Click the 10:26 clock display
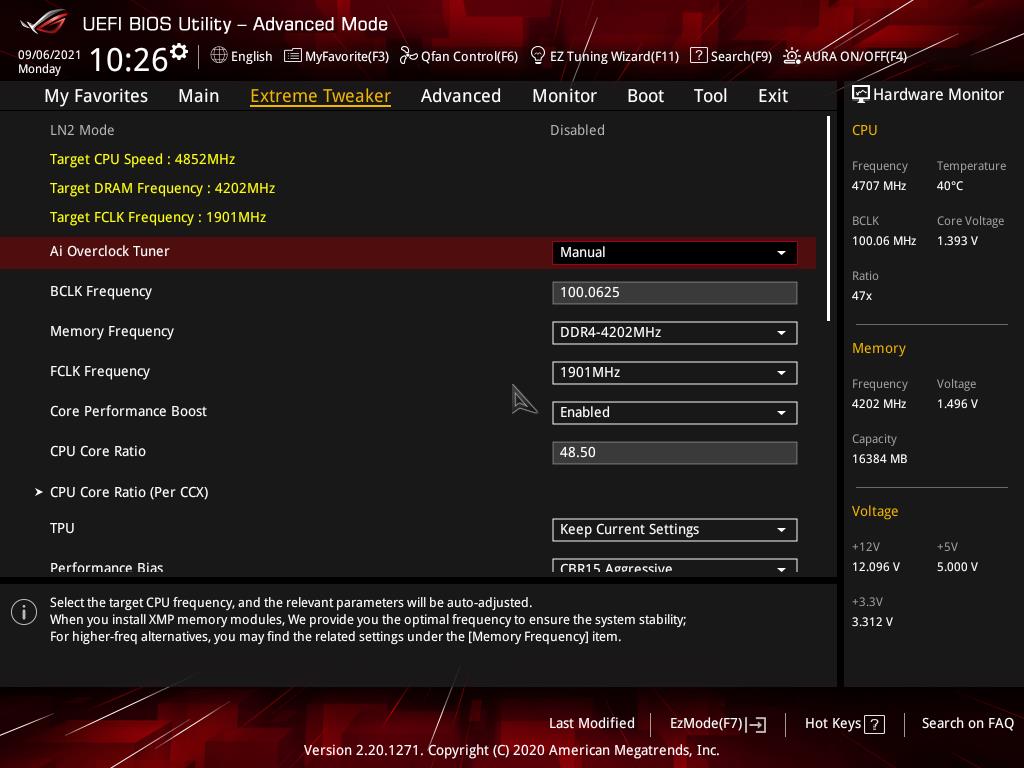The height and width of the screenshot is (768, 1024). coord(129,59)
